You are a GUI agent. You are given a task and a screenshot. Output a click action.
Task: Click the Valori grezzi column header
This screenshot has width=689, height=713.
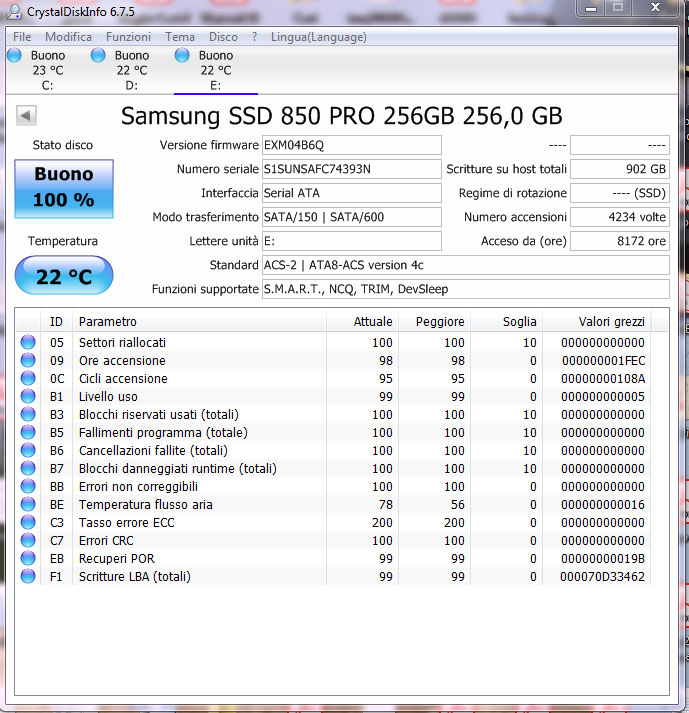point(597,321)
